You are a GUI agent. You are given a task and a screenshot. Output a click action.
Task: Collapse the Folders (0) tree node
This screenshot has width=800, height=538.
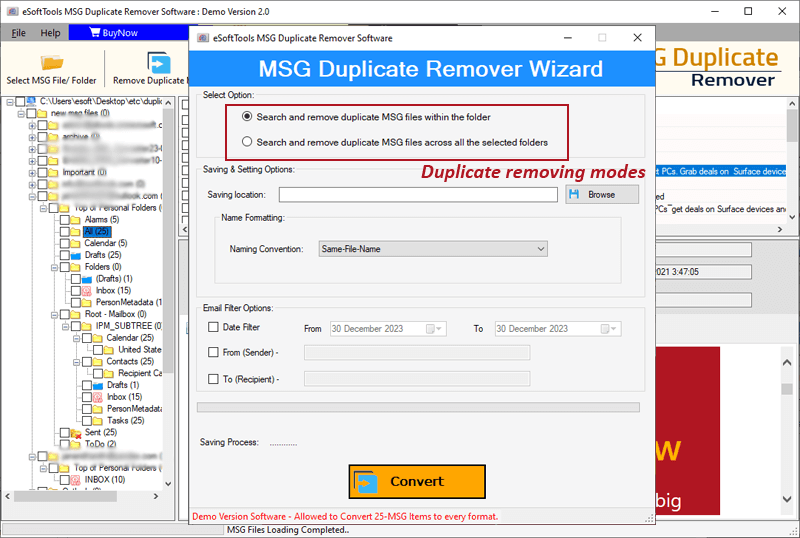point(54,267)
